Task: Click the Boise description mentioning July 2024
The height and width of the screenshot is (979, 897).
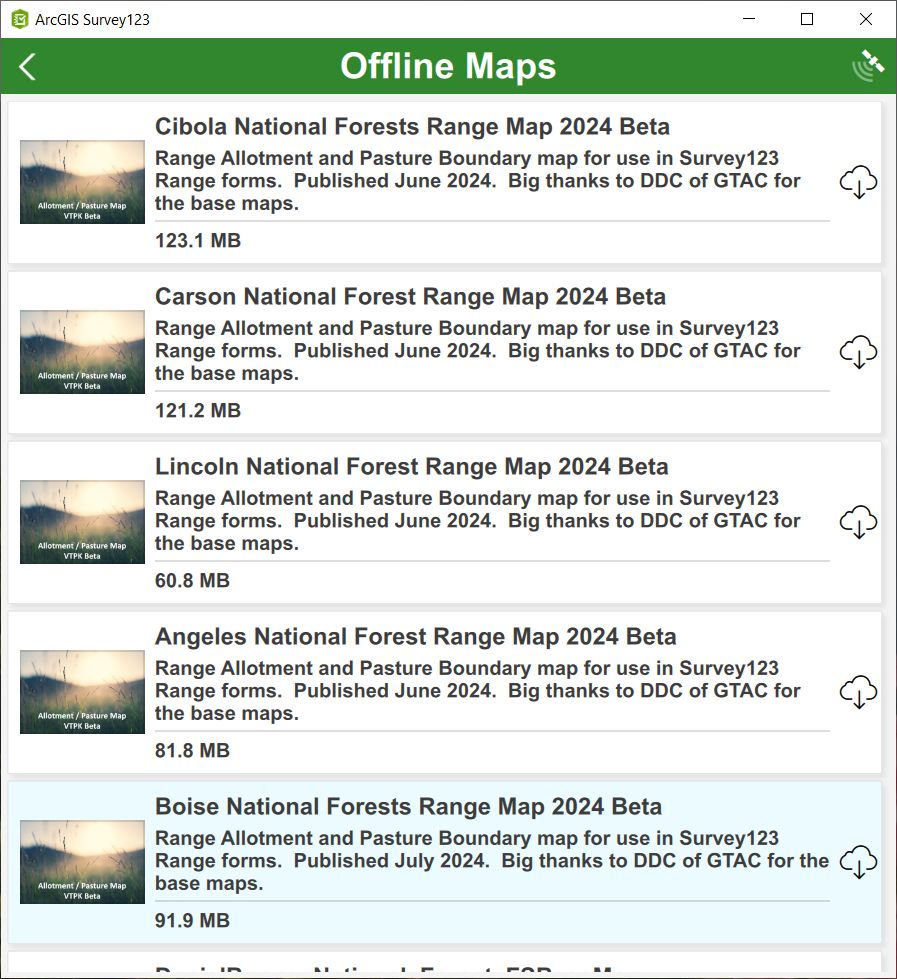Action: (x=492, y=861)
